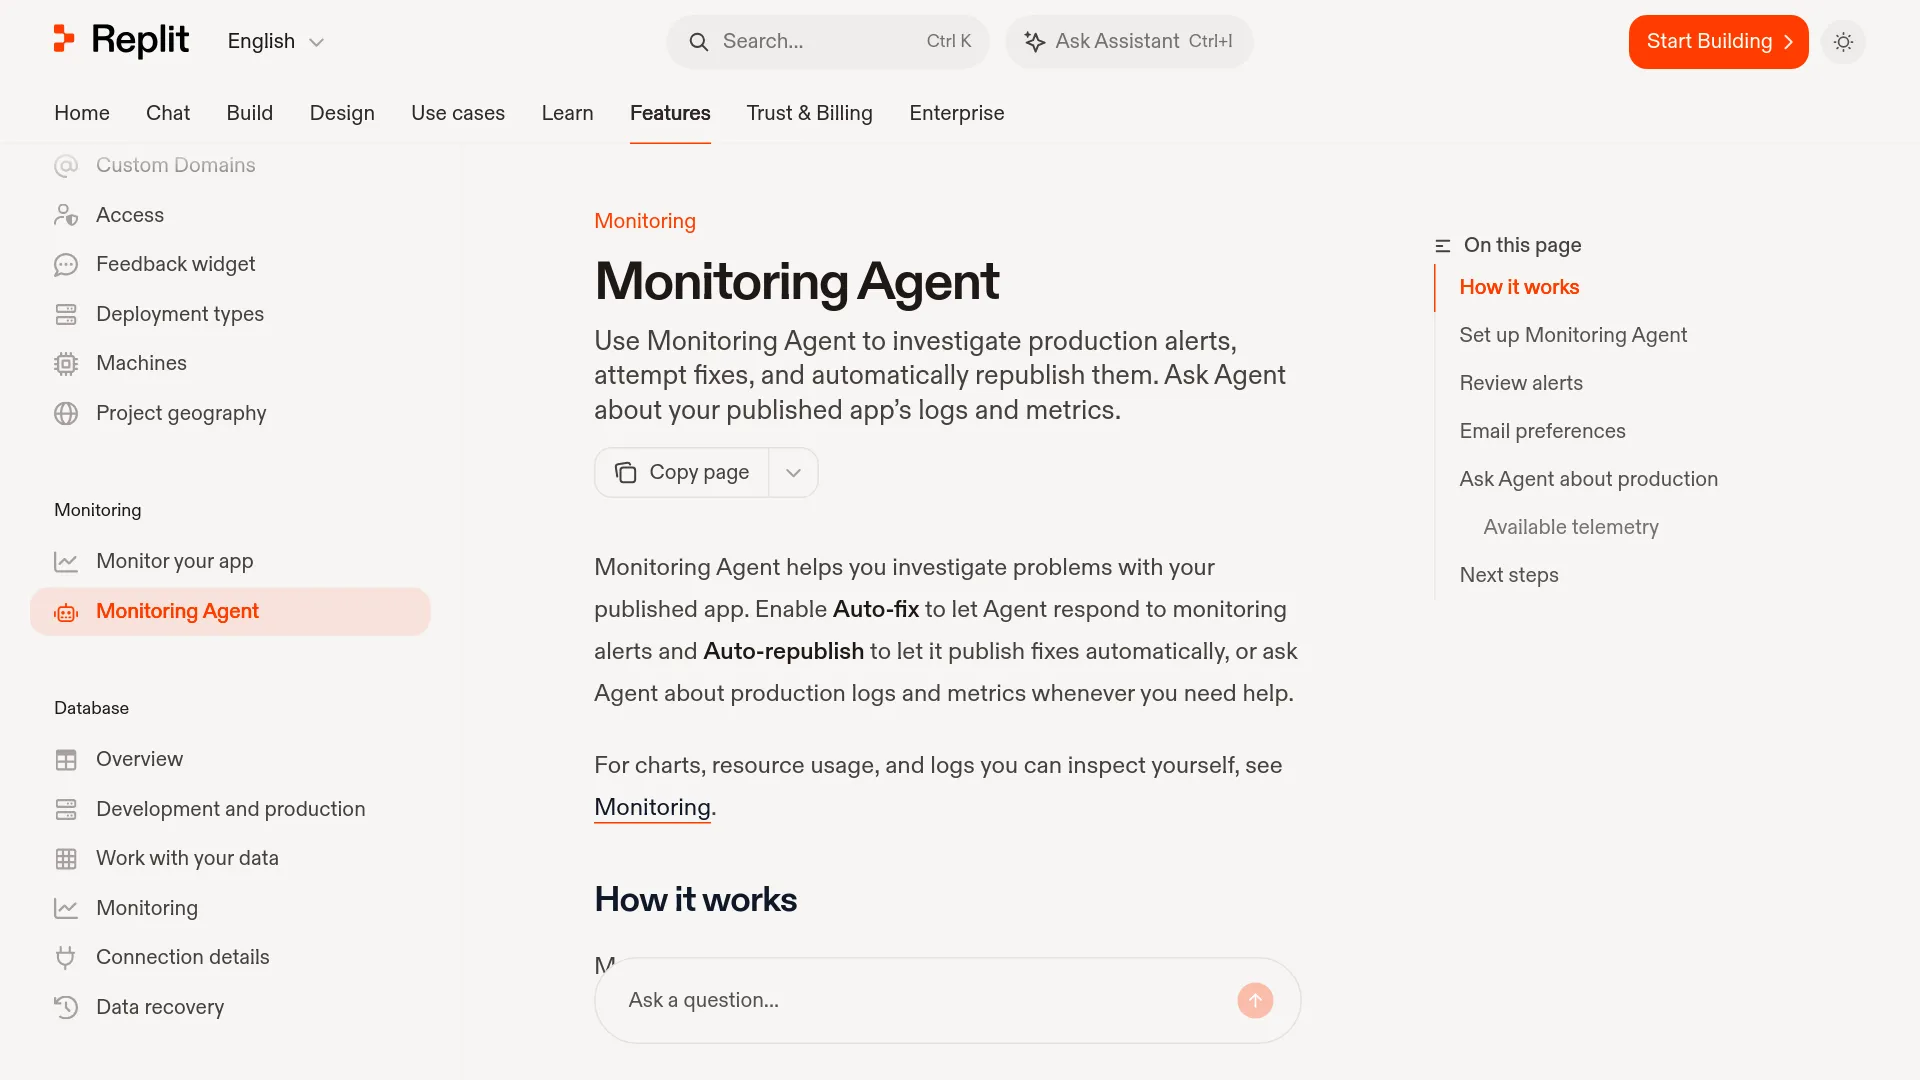Click the Machines chip icon

[66, 364]
